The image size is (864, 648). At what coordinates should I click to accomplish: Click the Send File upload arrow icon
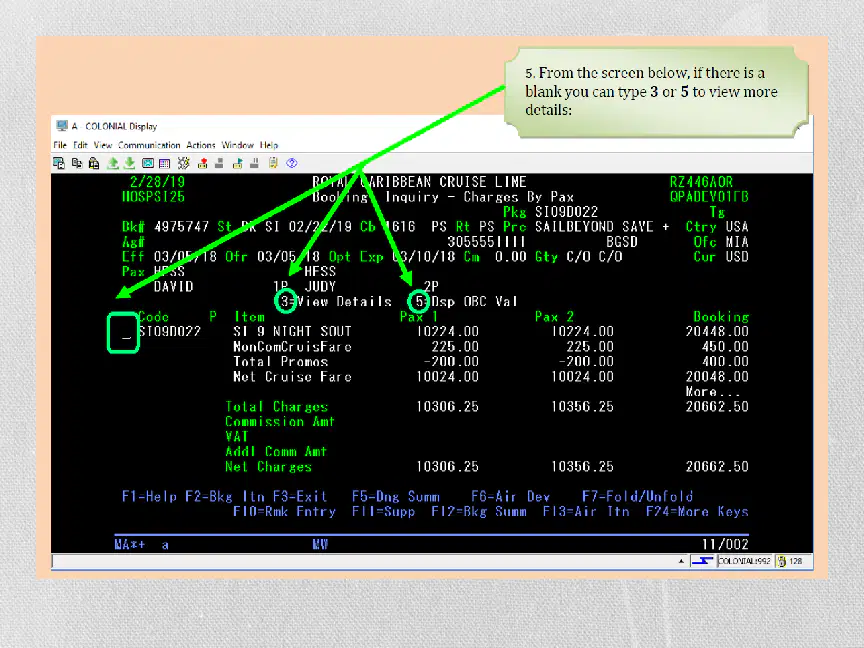[113, 163]
